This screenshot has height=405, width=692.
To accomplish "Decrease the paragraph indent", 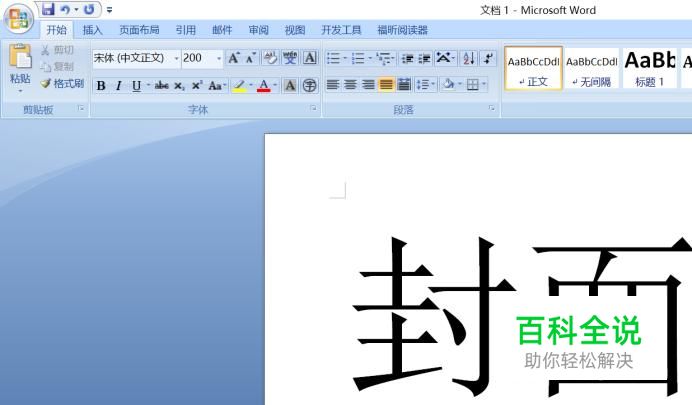I will [x=407, y=58].
